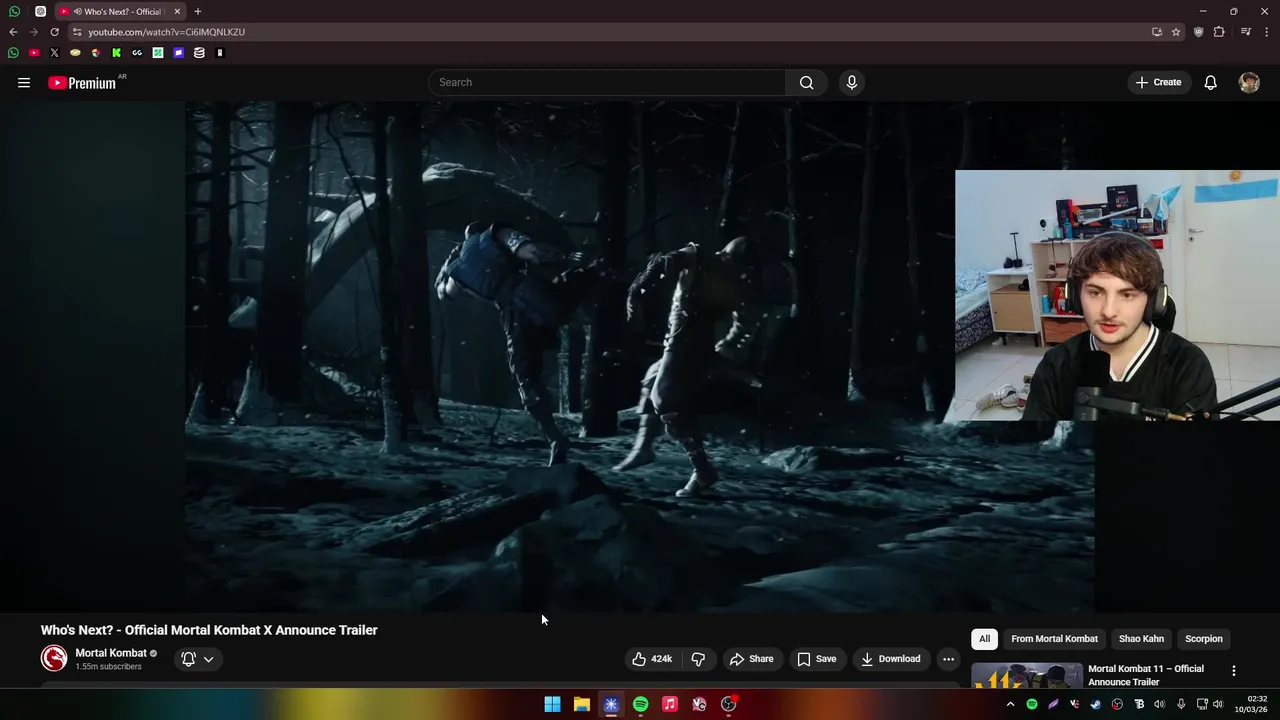Open options for Mortal Kombat 11 suggestion
This screenshot has height=720, width=1280.
tap(1233, 671)
